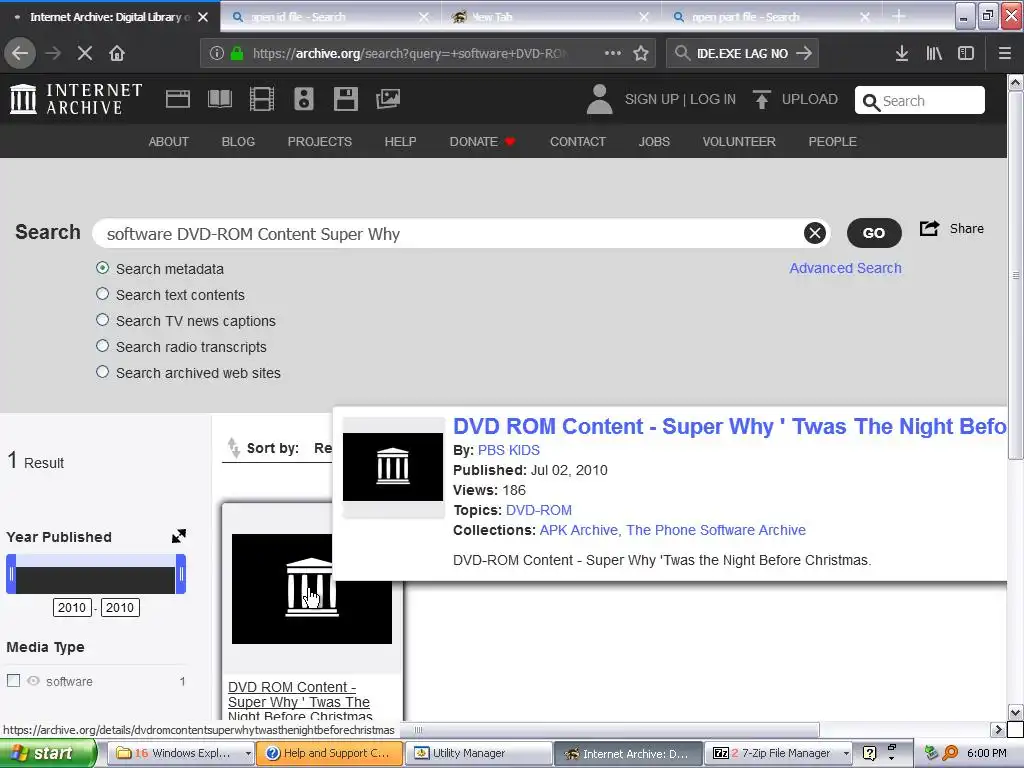Screen dimensions: 1024x768
Task: Open the DONATE menu item
Action: pyautogui.click(x=482, y=142)
